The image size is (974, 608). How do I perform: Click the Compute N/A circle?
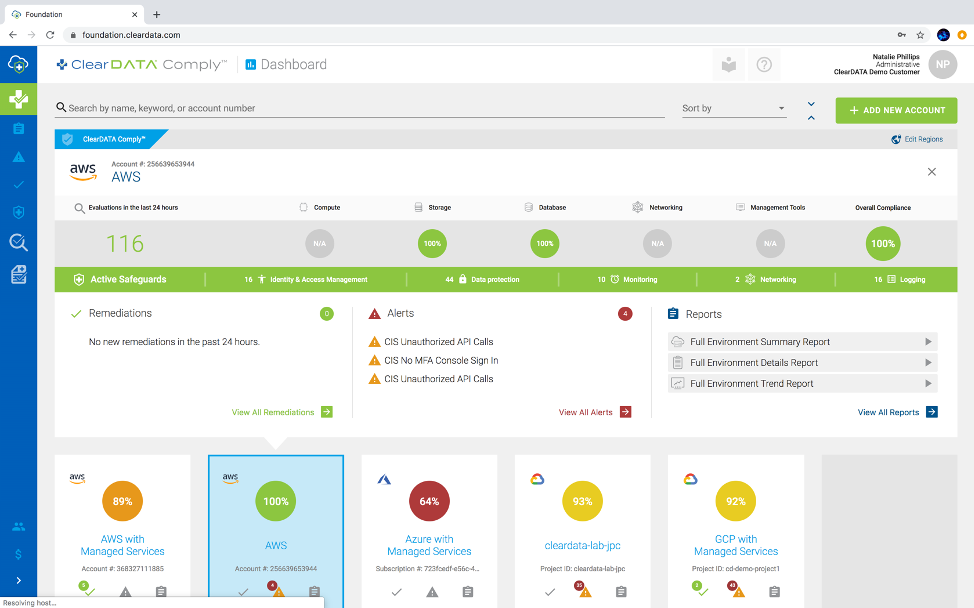click(320, 243)
